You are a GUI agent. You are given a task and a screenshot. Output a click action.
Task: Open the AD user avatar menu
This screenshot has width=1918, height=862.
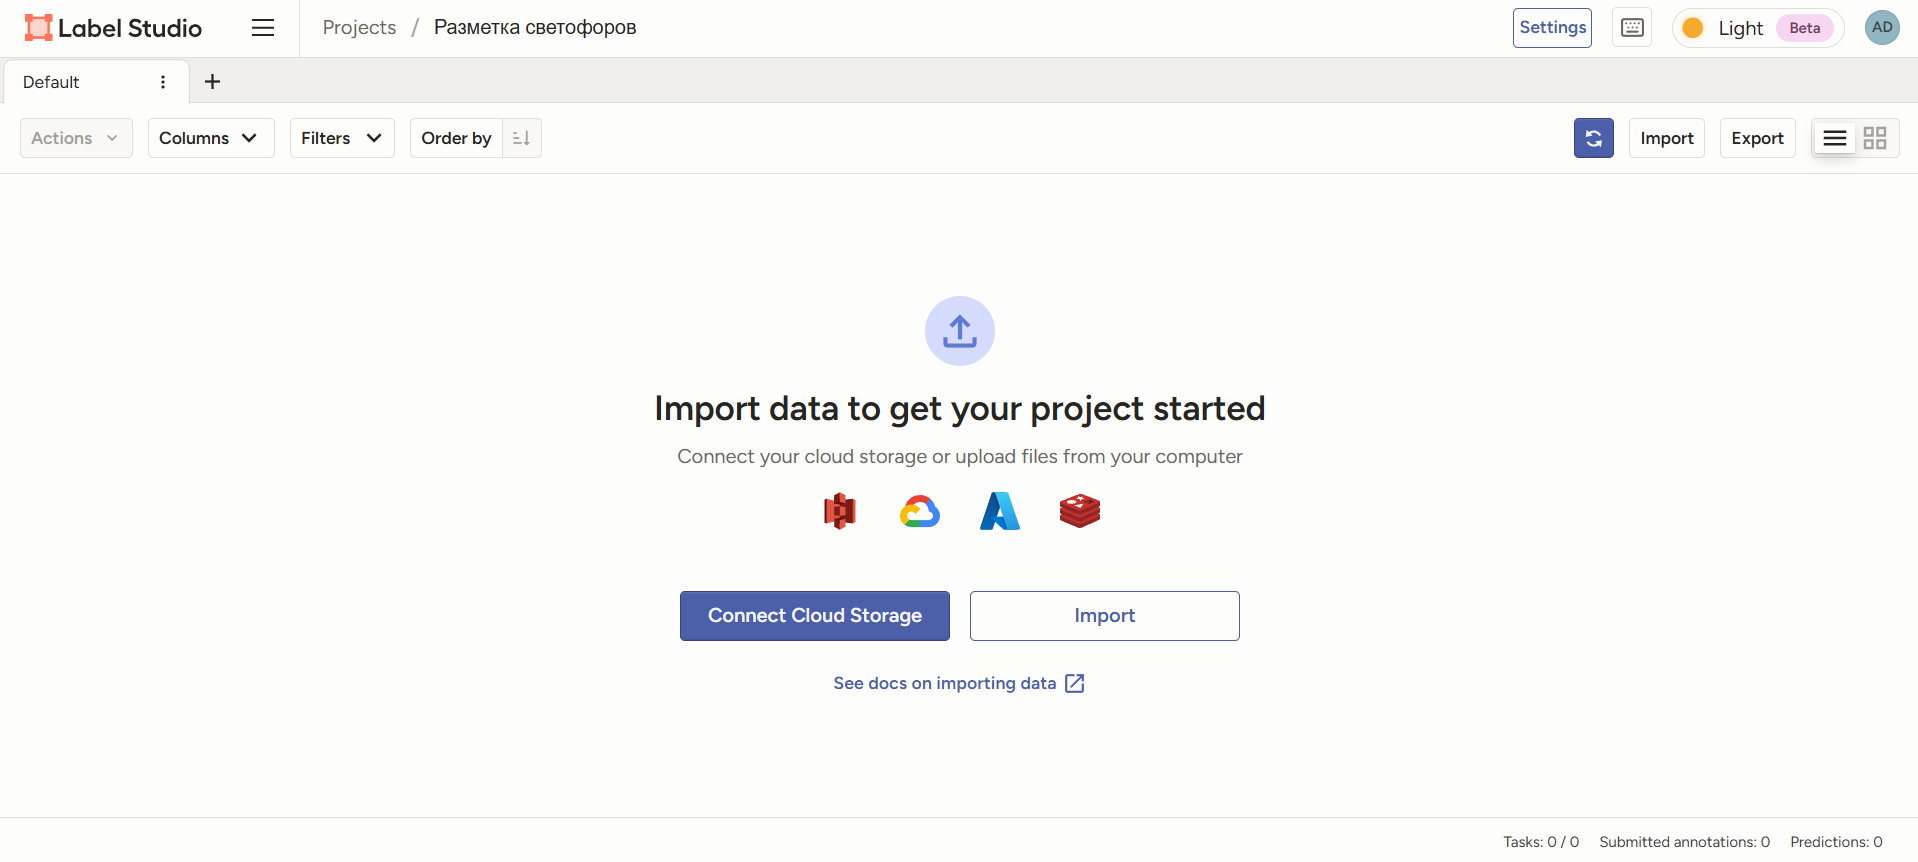pyautogui.click(x=1881, y=28)
